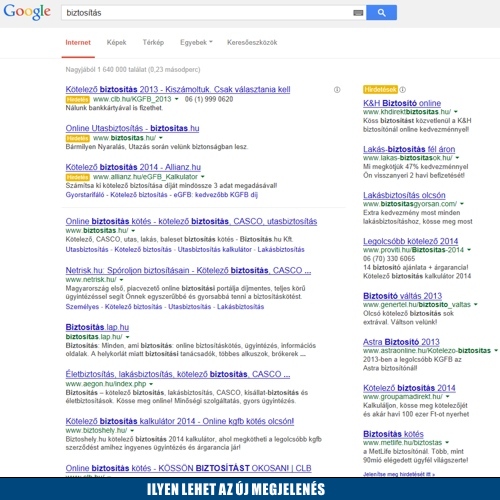Click the info icon beside the top ad
The image size is (500, 500).
pos(337,90)
